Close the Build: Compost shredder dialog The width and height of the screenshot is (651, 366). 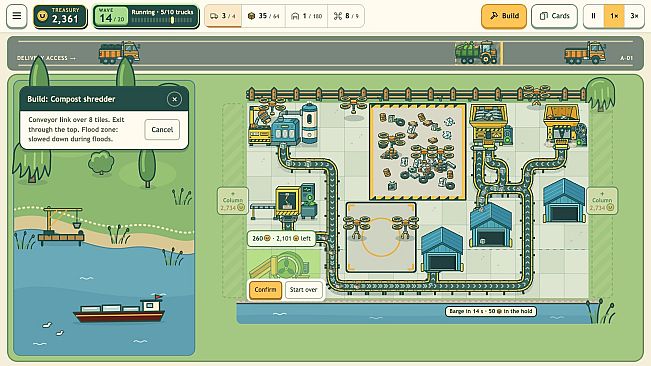[174, 99]
